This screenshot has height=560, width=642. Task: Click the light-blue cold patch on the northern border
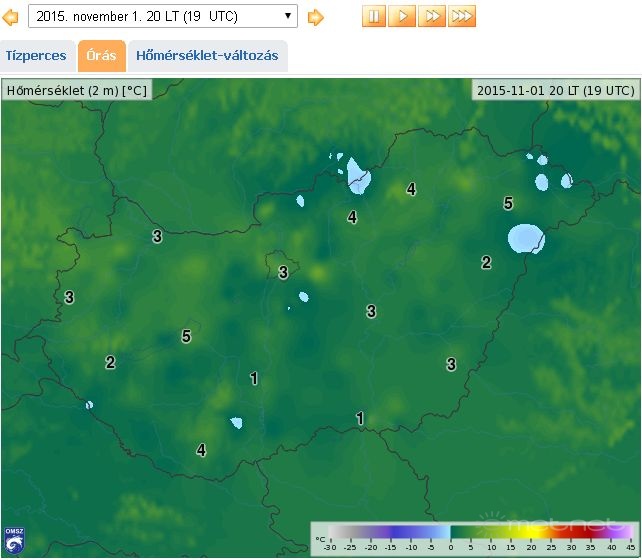click(x=358, y=179)
